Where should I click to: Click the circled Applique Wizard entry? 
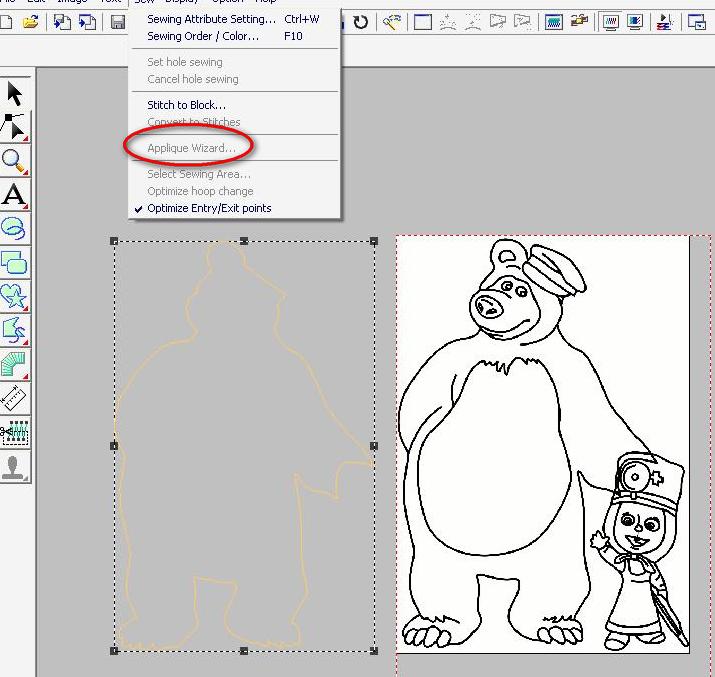(191, 148)
